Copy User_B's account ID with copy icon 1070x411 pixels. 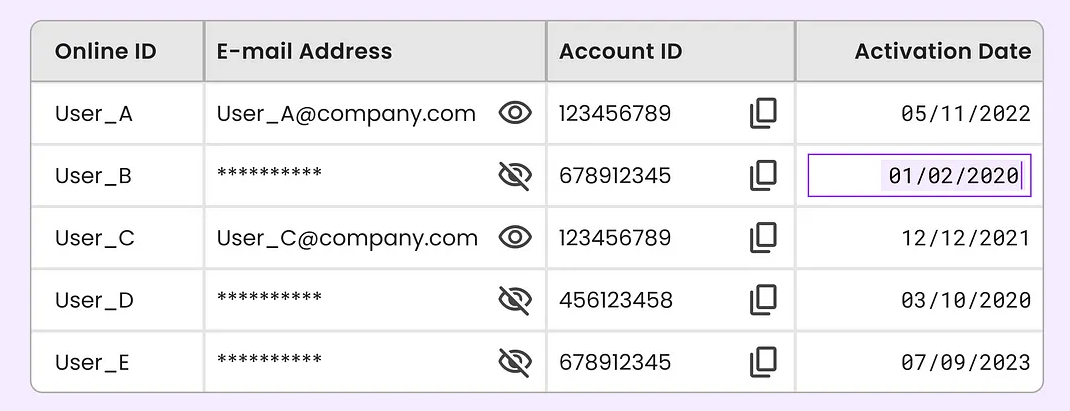(x=763, y=175)
